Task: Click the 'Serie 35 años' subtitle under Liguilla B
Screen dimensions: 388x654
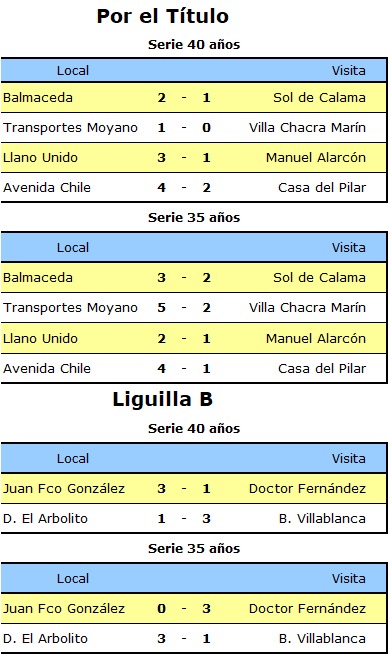Action: [194, 549]
